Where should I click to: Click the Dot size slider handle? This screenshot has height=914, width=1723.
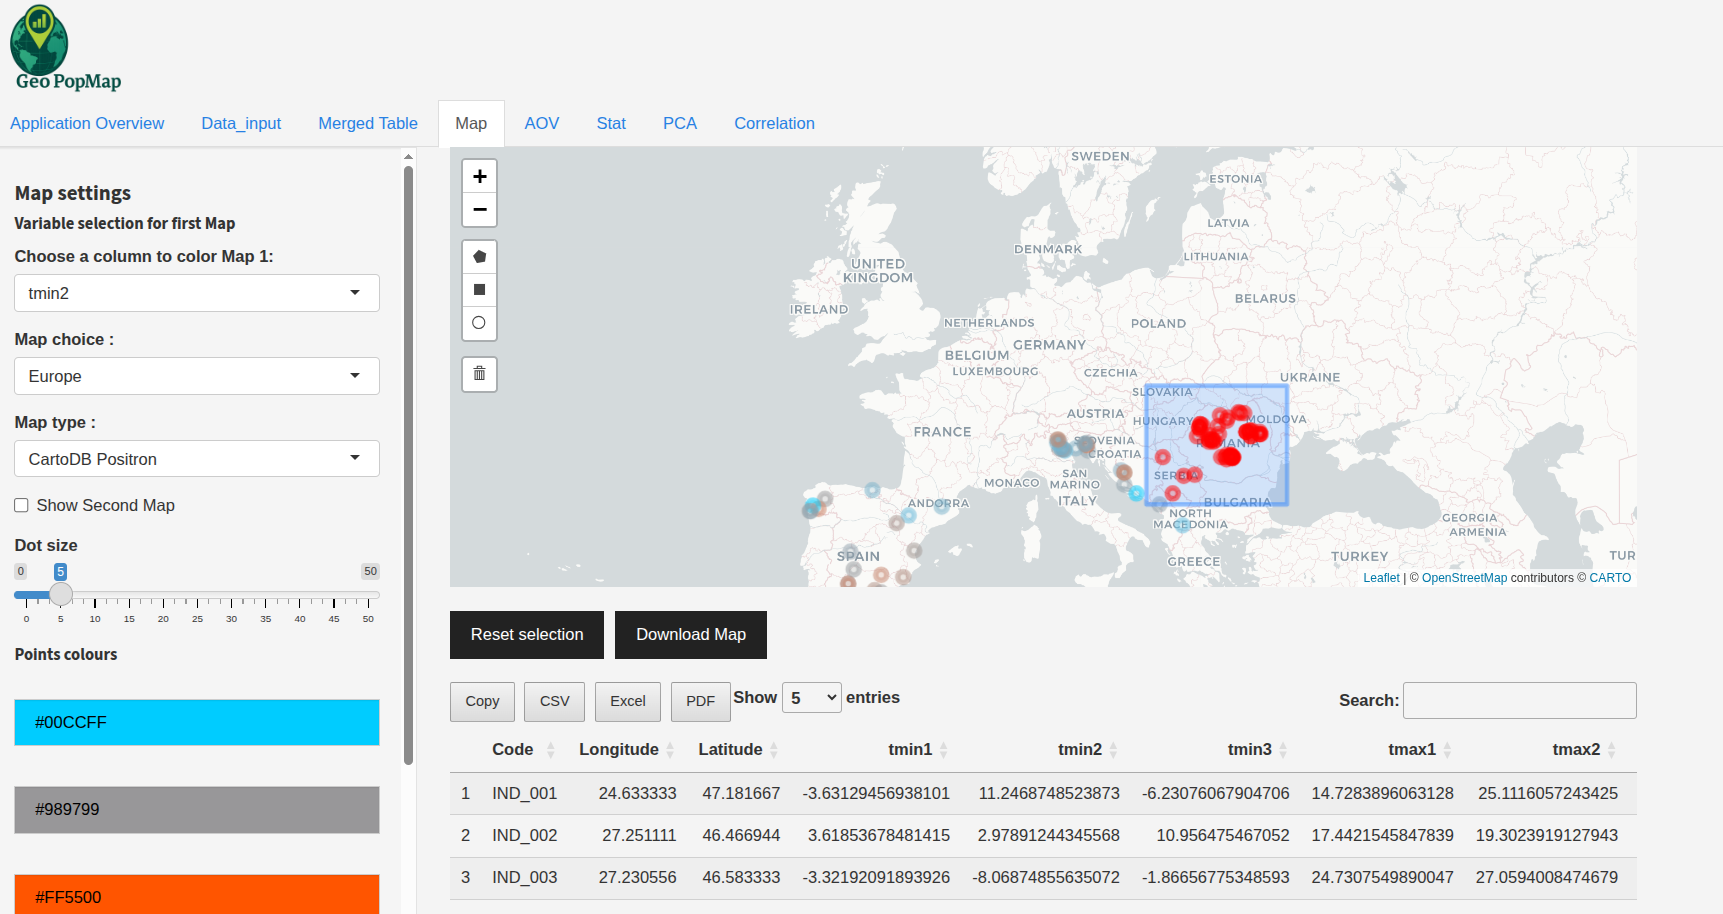point(61,594)
